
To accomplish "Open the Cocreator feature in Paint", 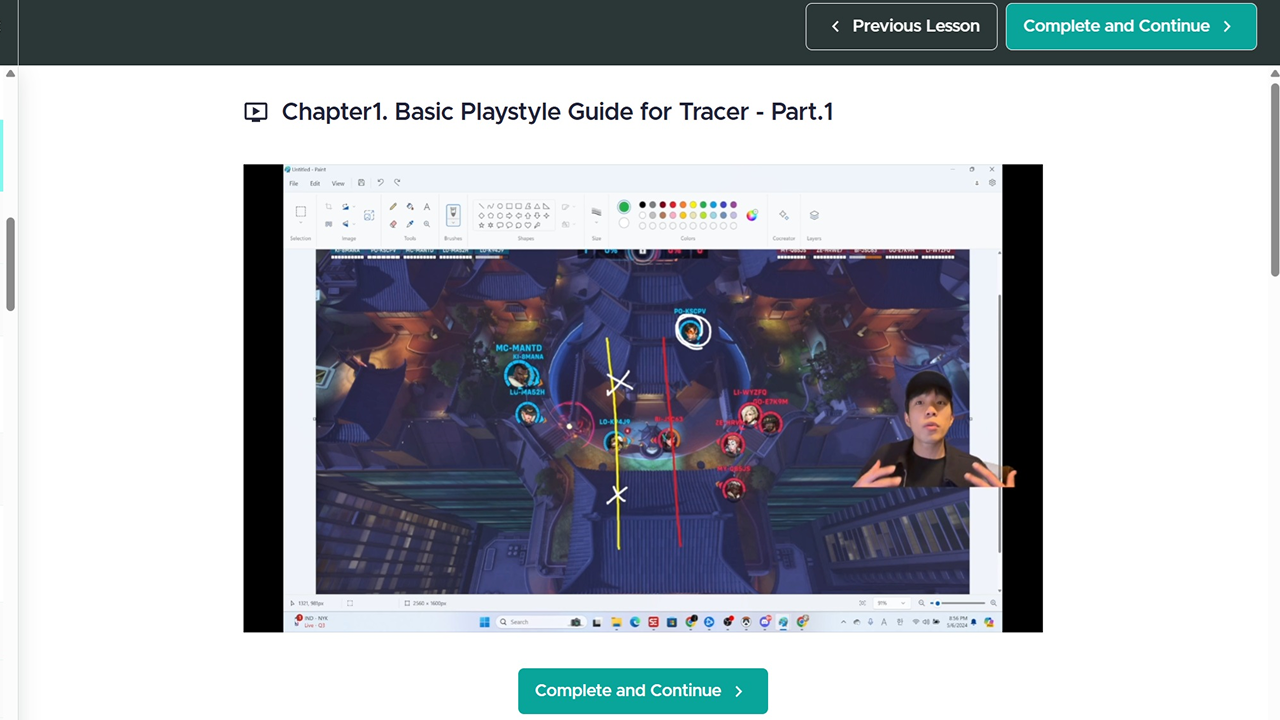I will click(x=784, y=215).
